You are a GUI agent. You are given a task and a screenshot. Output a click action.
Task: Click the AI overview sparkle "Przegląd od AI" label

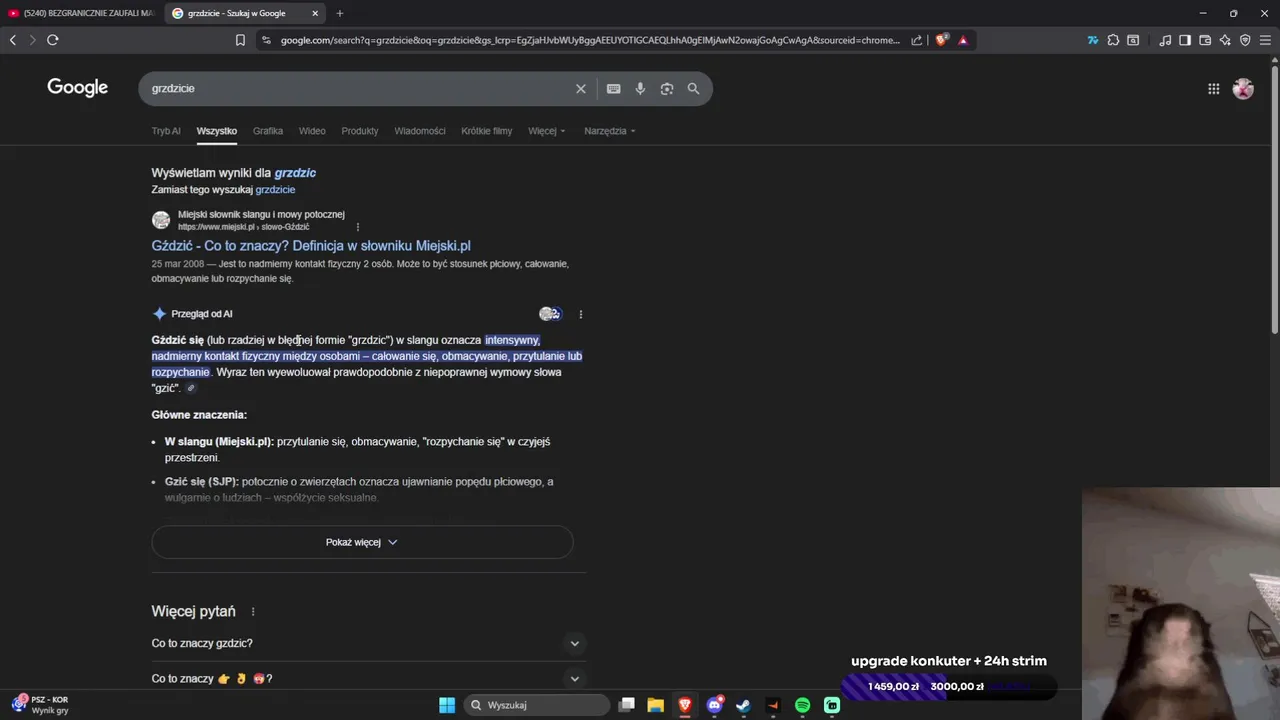(193, 314)
